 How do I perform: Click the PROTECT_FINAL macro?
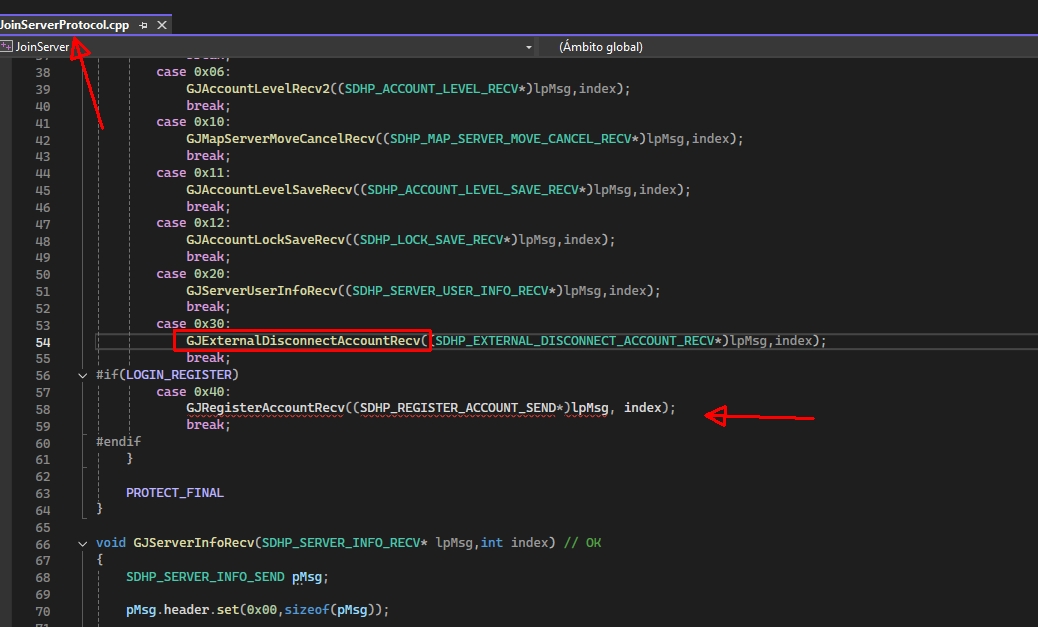tap(175, 493)
